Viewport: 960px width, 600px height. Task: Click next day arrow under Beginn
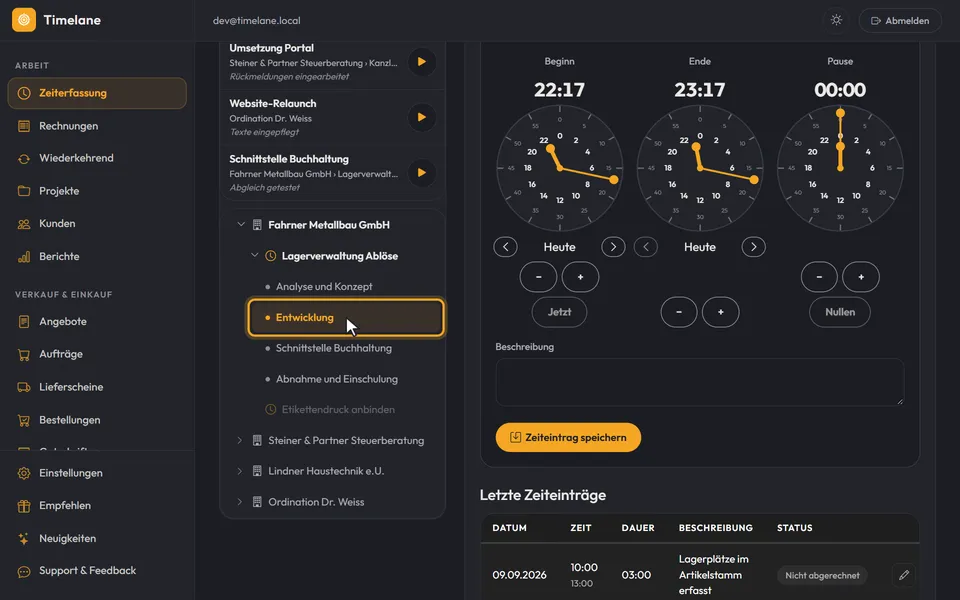pyautogui.click(x=613, y=247)
